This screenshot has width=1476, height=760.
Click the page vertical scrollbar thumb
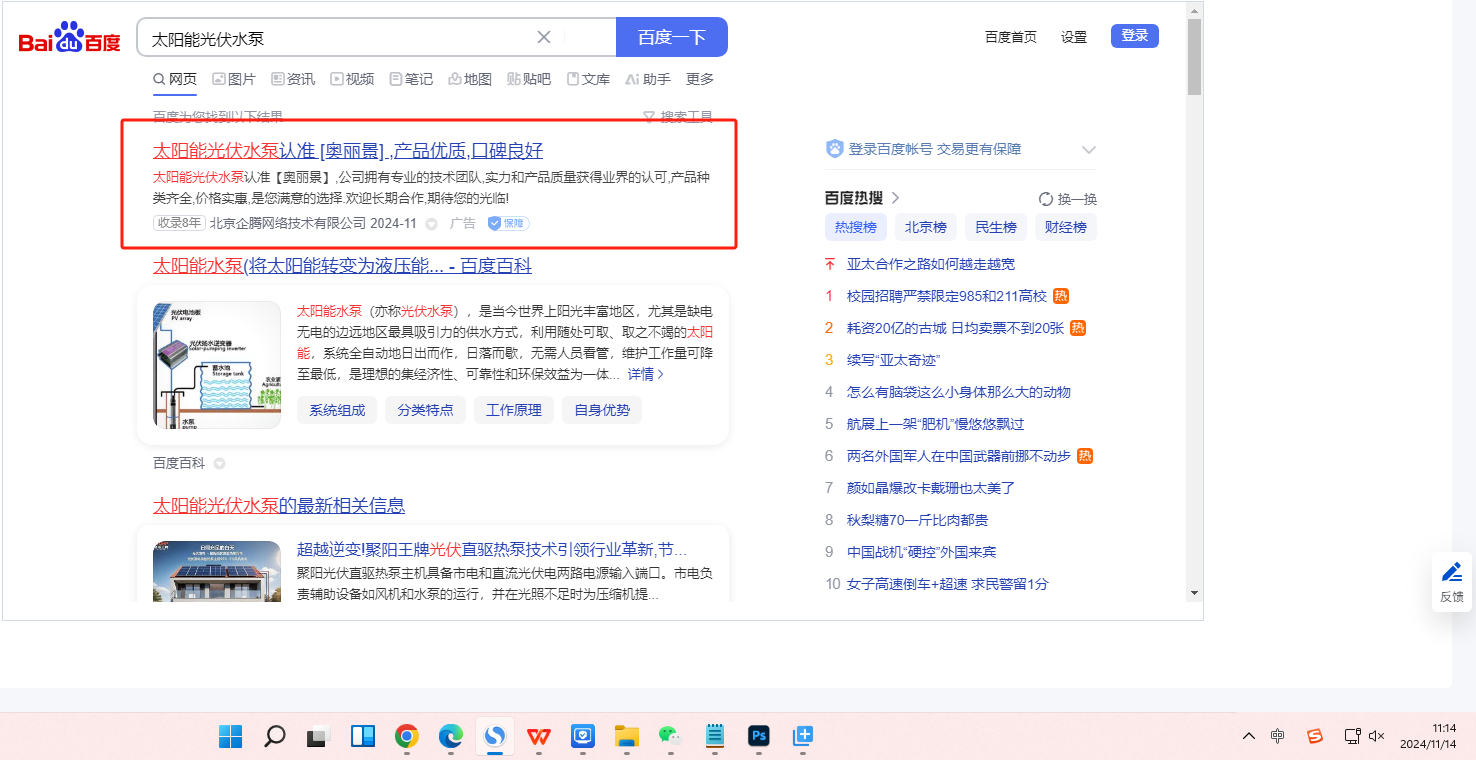[1193, 57]
